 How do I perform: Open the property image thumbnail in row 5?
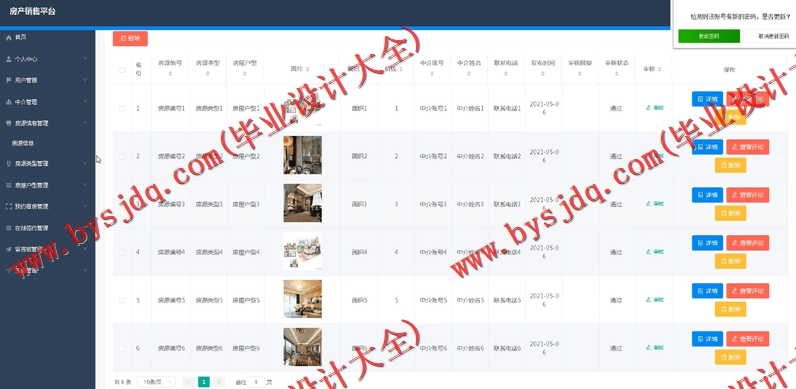point(303,299)
